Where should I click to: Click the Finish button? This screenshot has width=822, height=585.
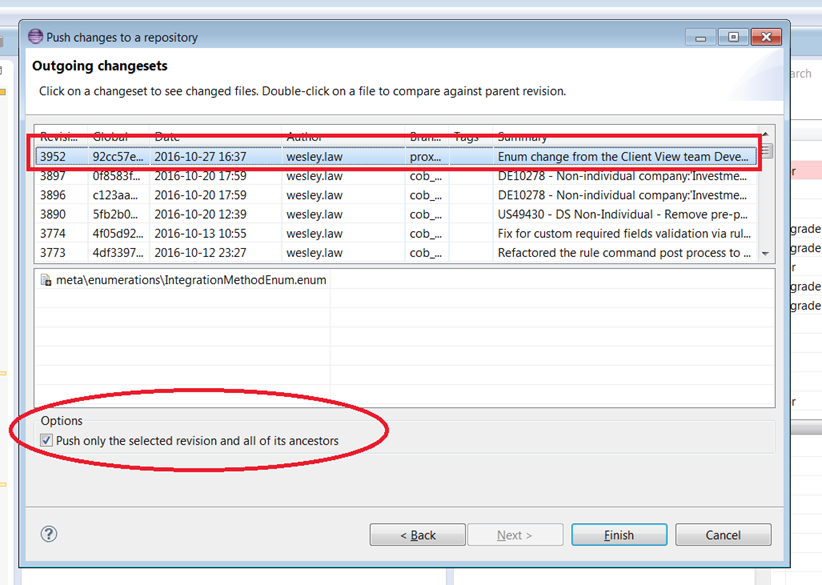click(x=618, y=535)
